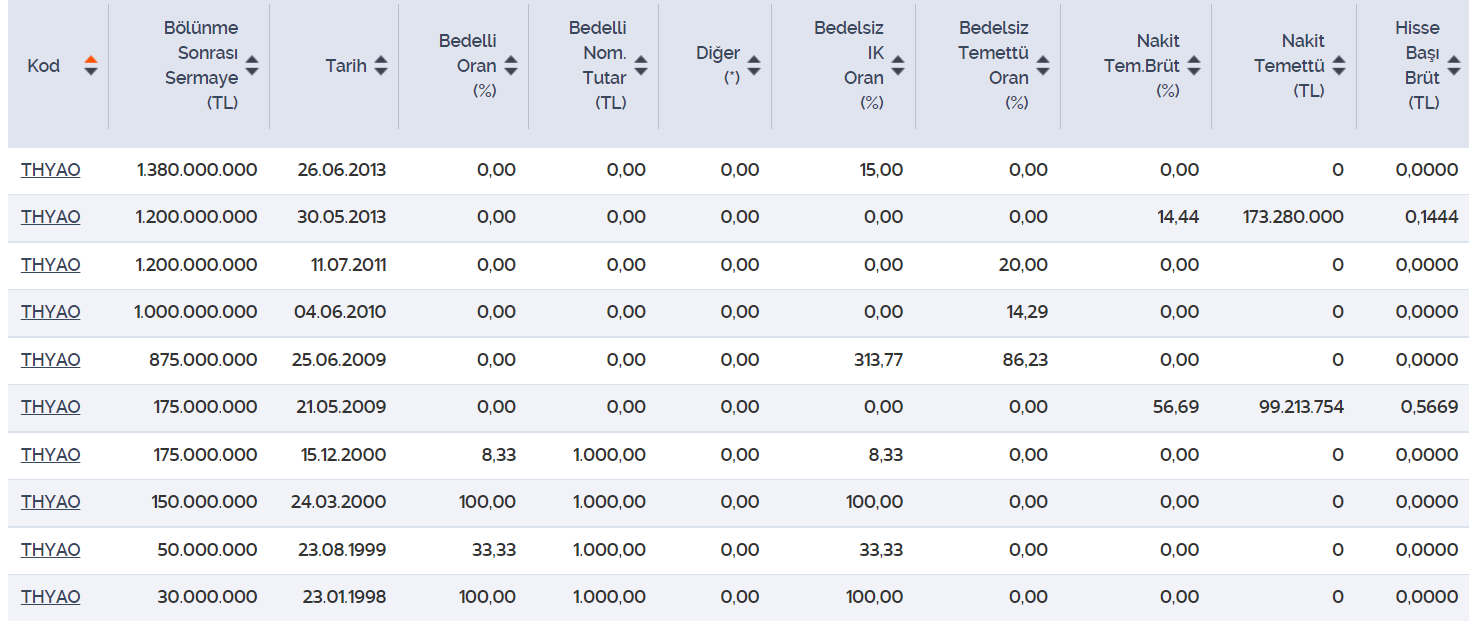Open the THYAO link dated 26.06.2013
This screenshot has width=1469, height=621.
click(x=50, y=170)
